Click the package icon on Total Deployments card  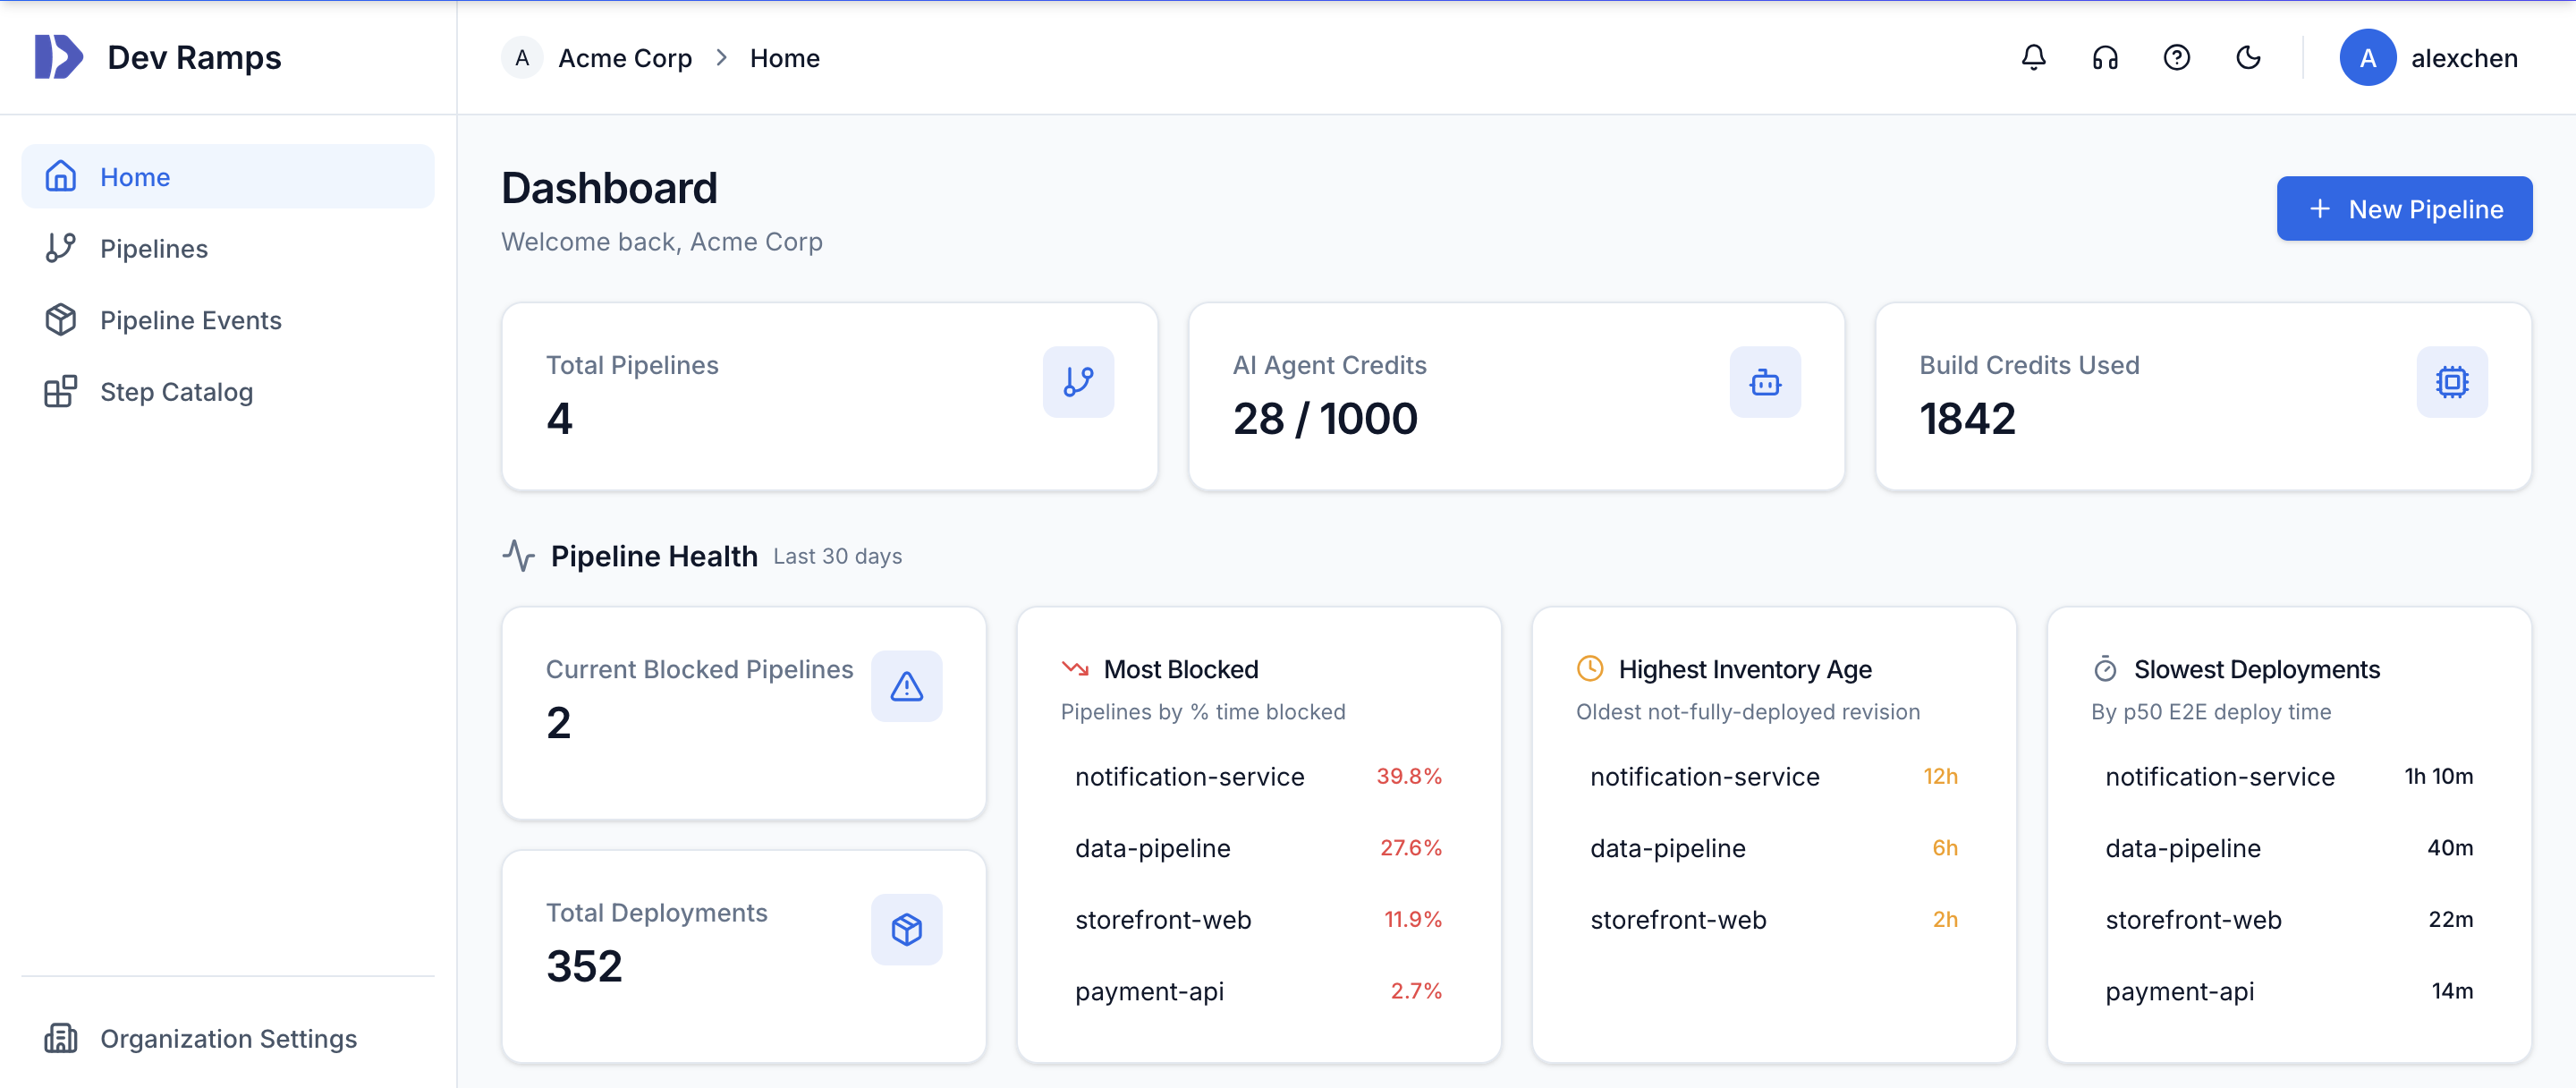906,929
